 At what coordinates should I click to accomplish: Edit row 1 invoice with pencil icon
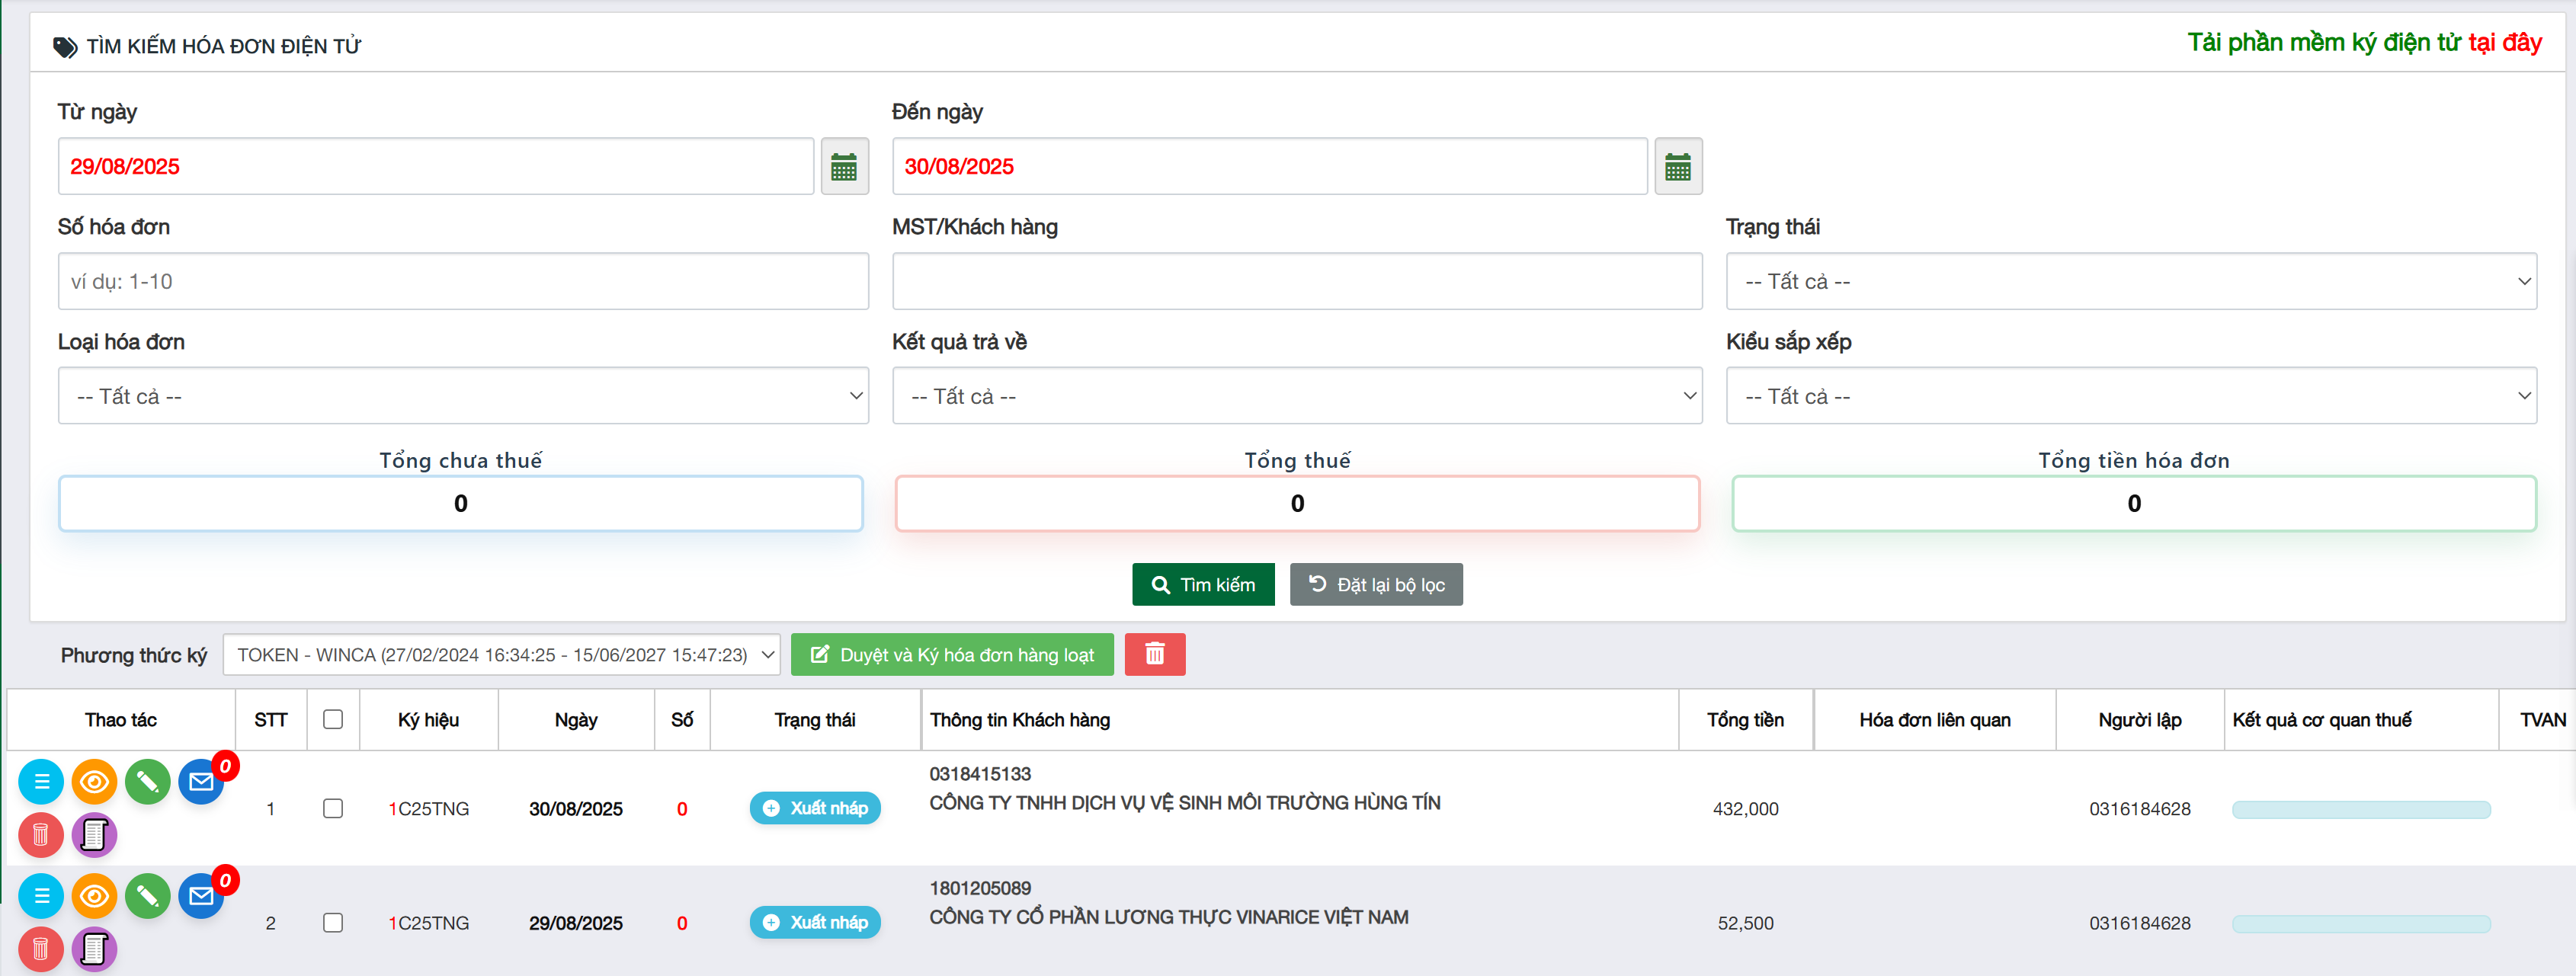pos(148,781)
